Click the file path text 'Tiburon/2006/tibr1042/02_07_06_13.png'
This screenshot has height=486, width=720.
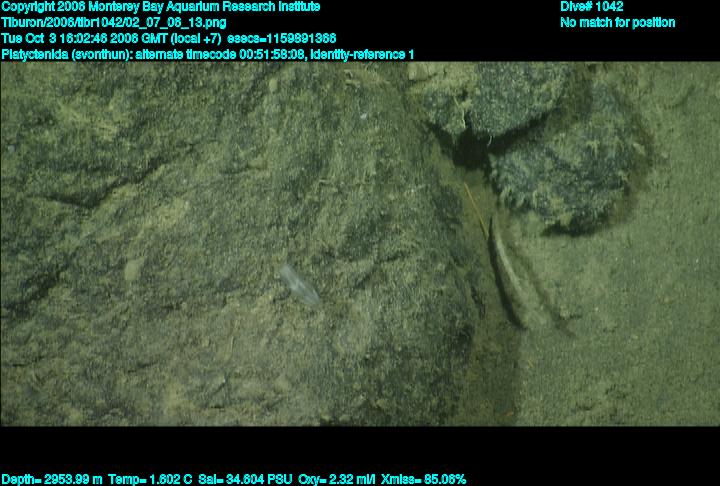click(x=114, y=23)
